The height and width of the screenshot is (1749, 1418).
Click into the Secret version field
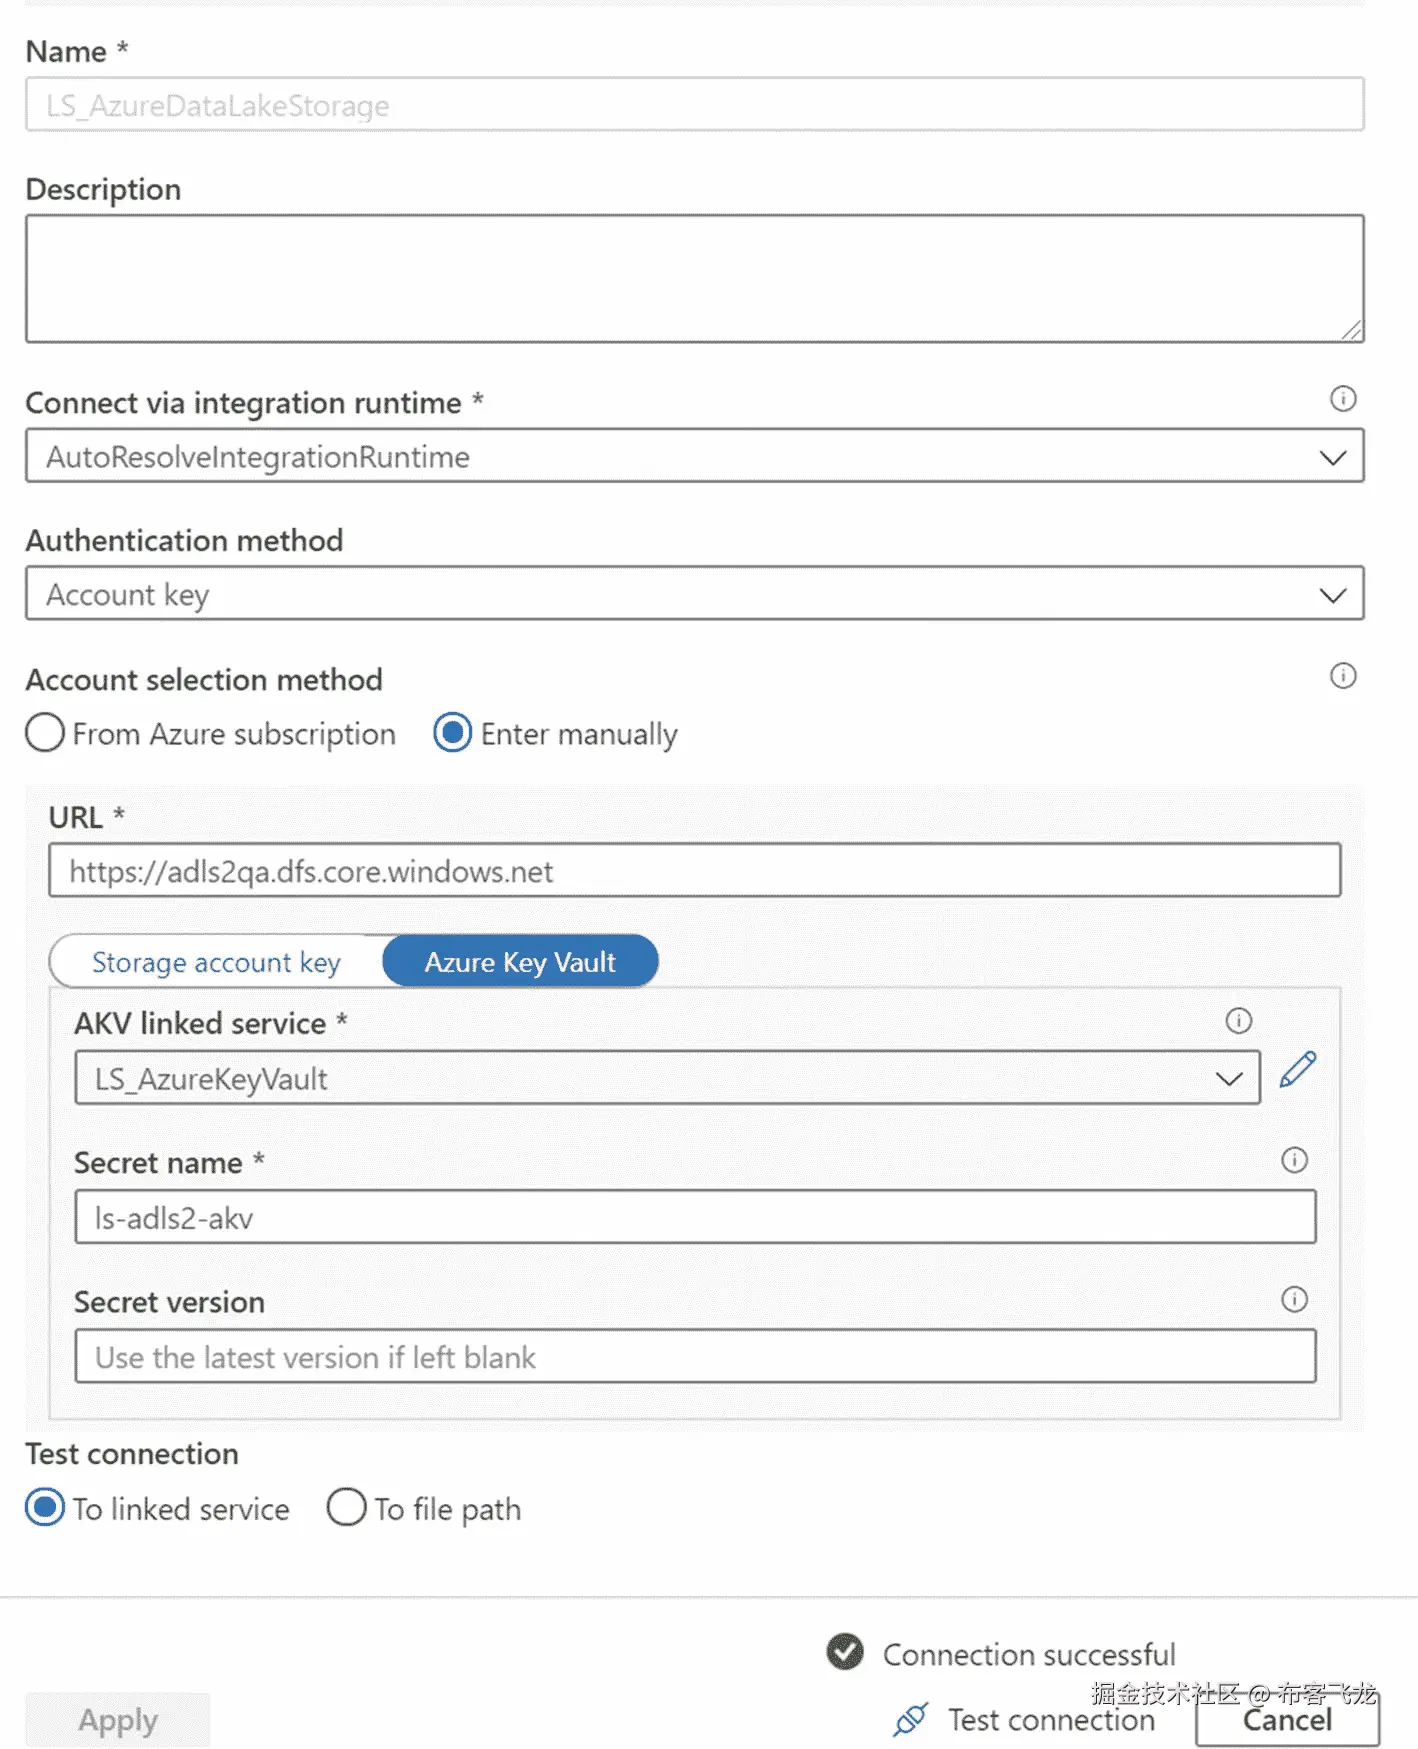point(694,1357)
